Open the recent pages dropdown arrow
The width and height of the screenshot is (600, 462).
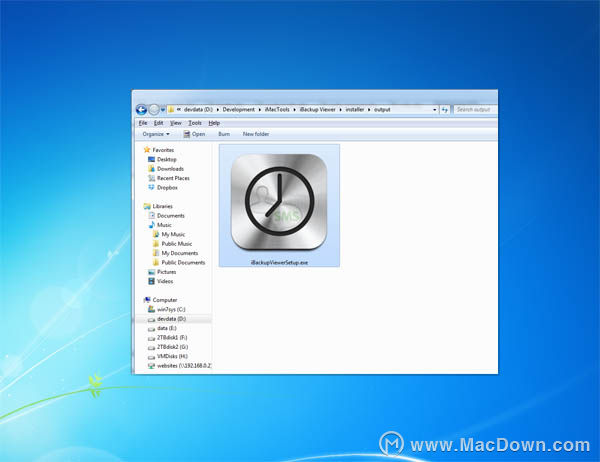(x=163, y=110)
